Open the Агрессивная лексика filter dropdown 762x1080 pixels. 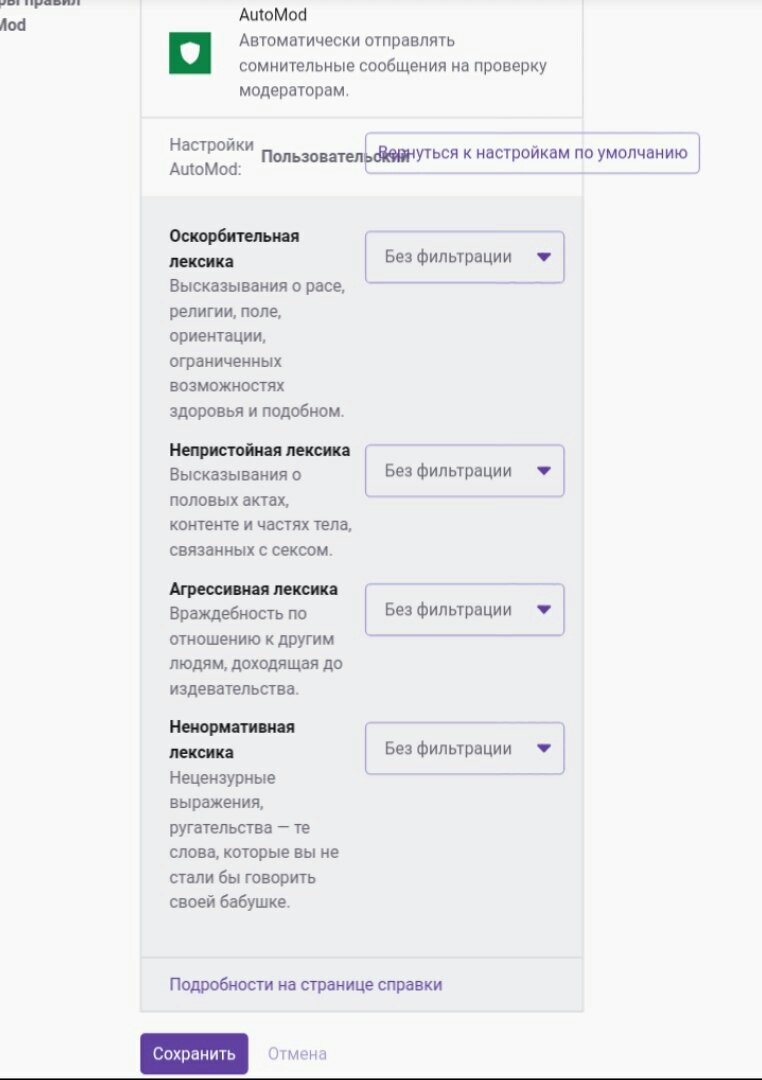(464, 610)
